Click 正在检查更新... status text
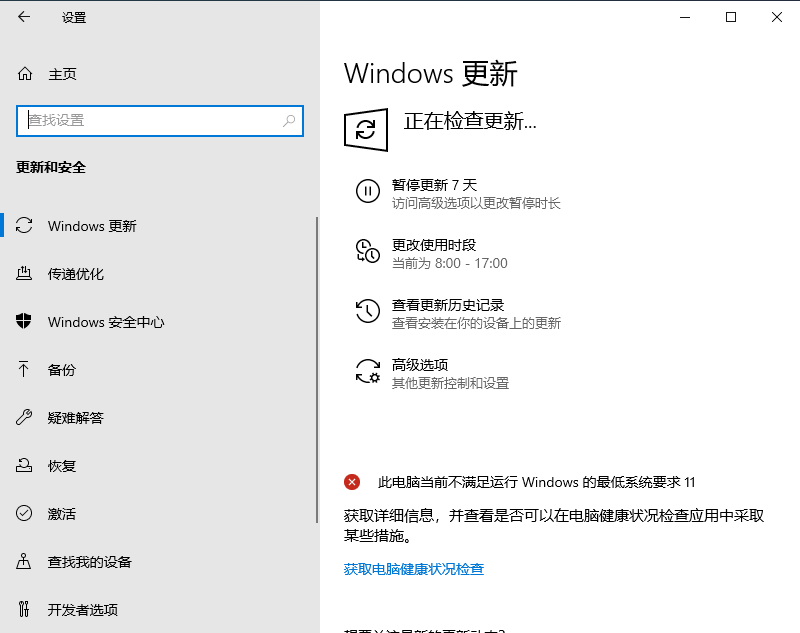 (x=470, y=121)
